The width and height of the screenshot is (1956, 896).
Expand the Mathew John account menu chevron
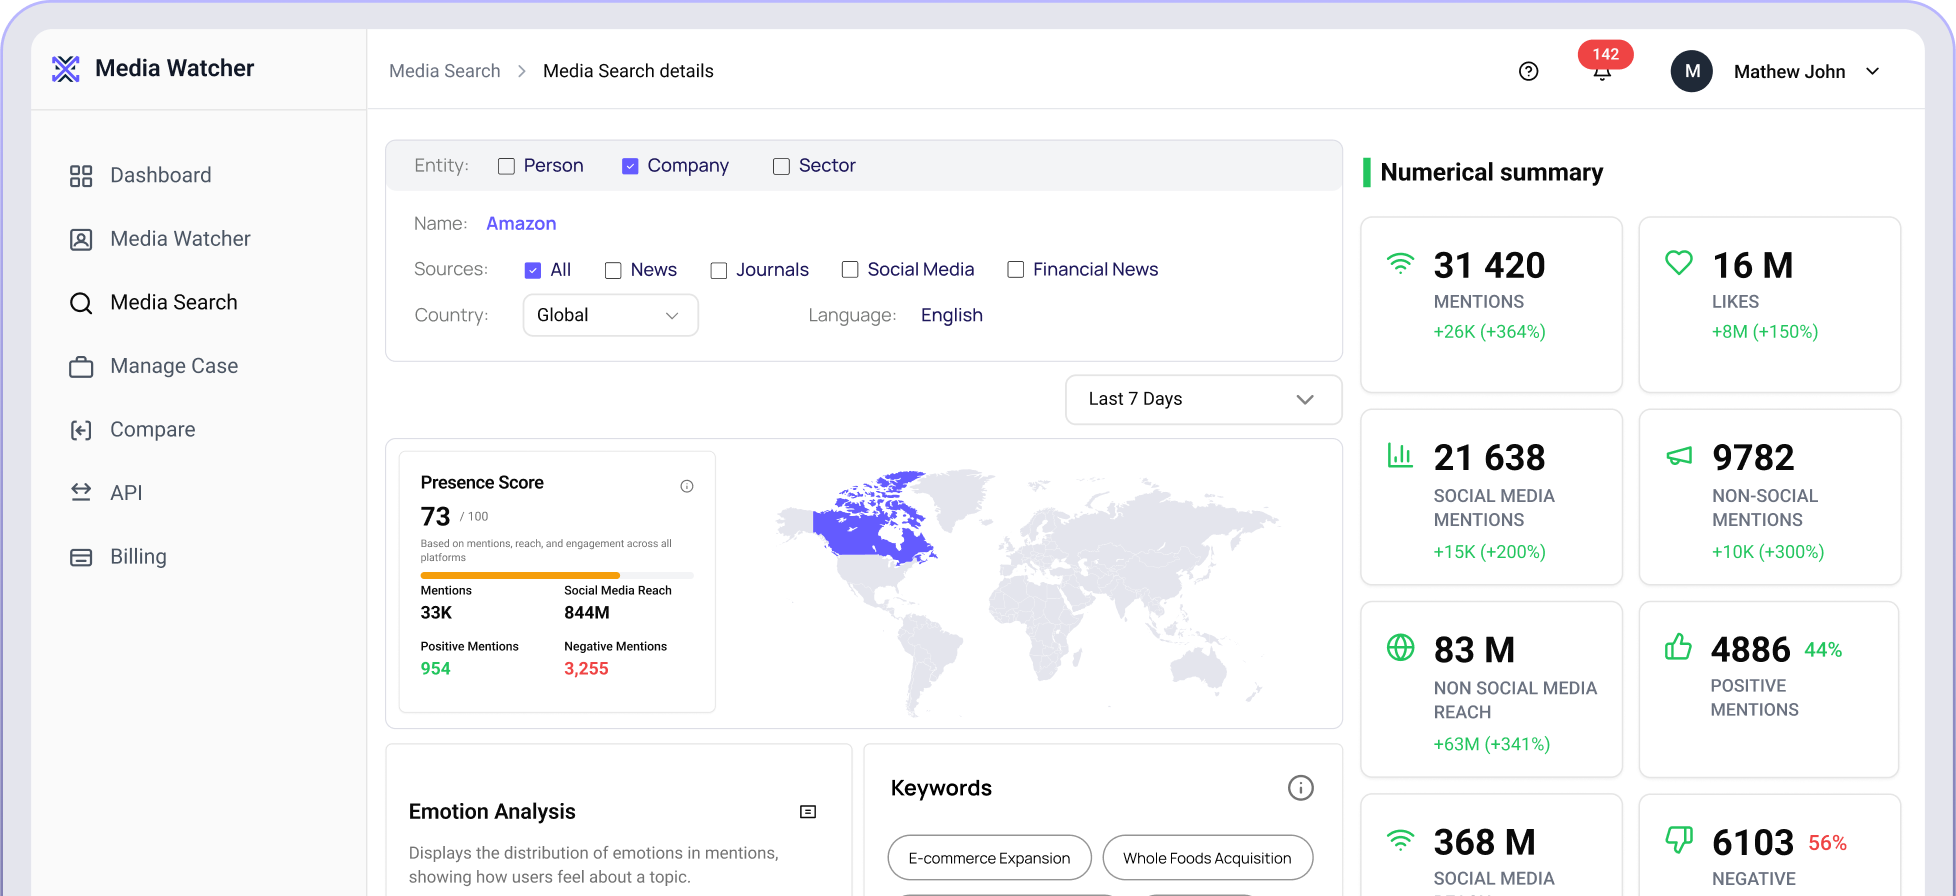tap(1873, 71)
